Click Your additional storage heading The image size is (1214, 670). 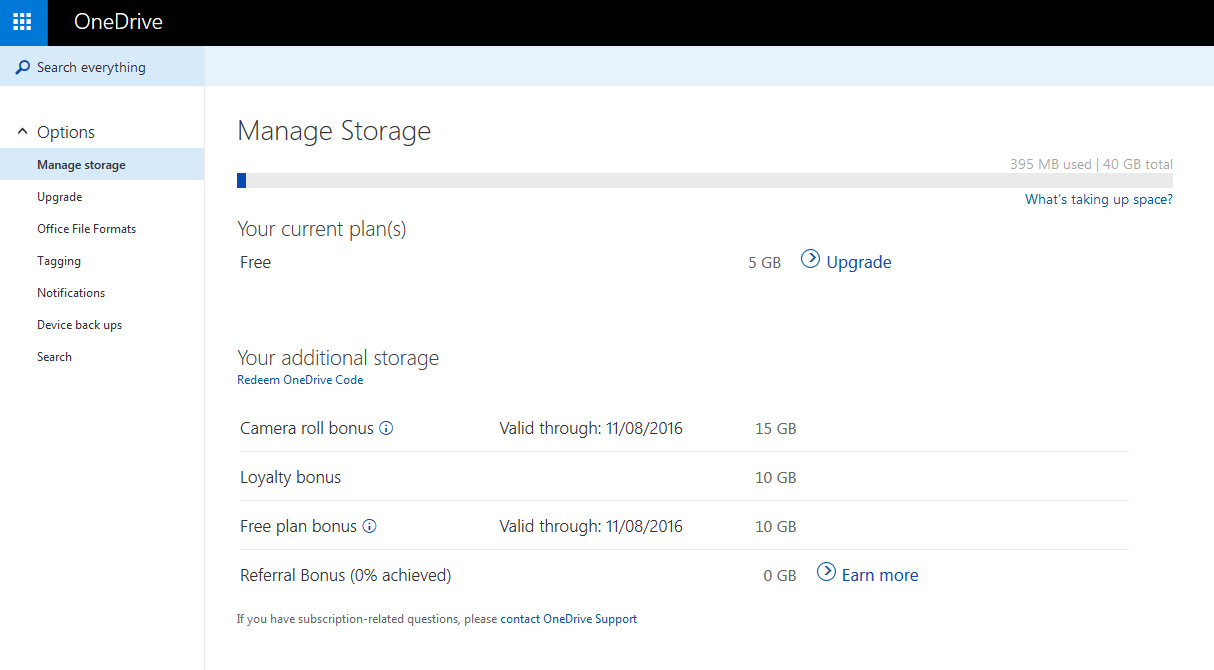(338, 358)
